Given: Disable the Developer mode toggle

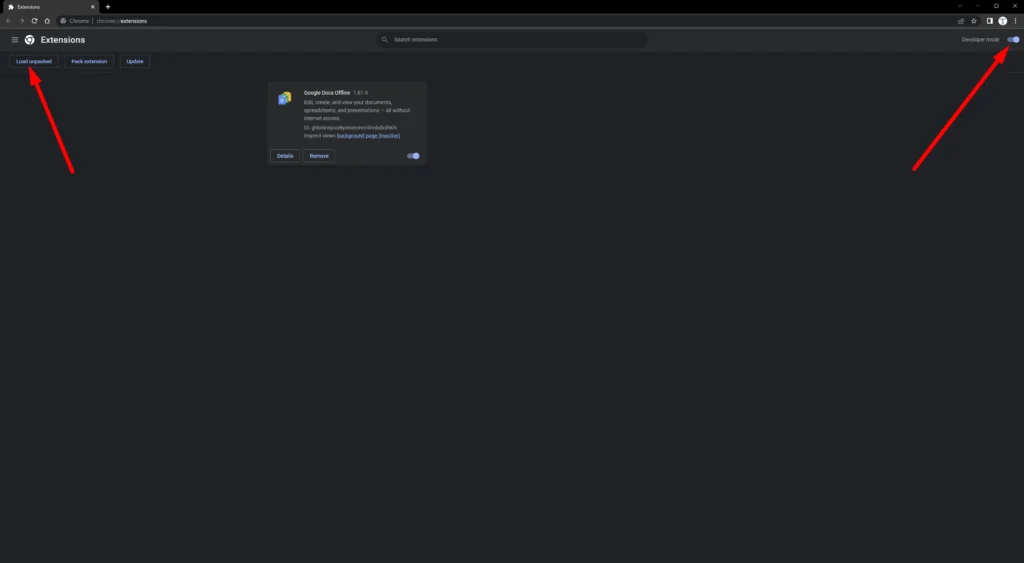Looking at the screenshot, I should pos(1013,40).
